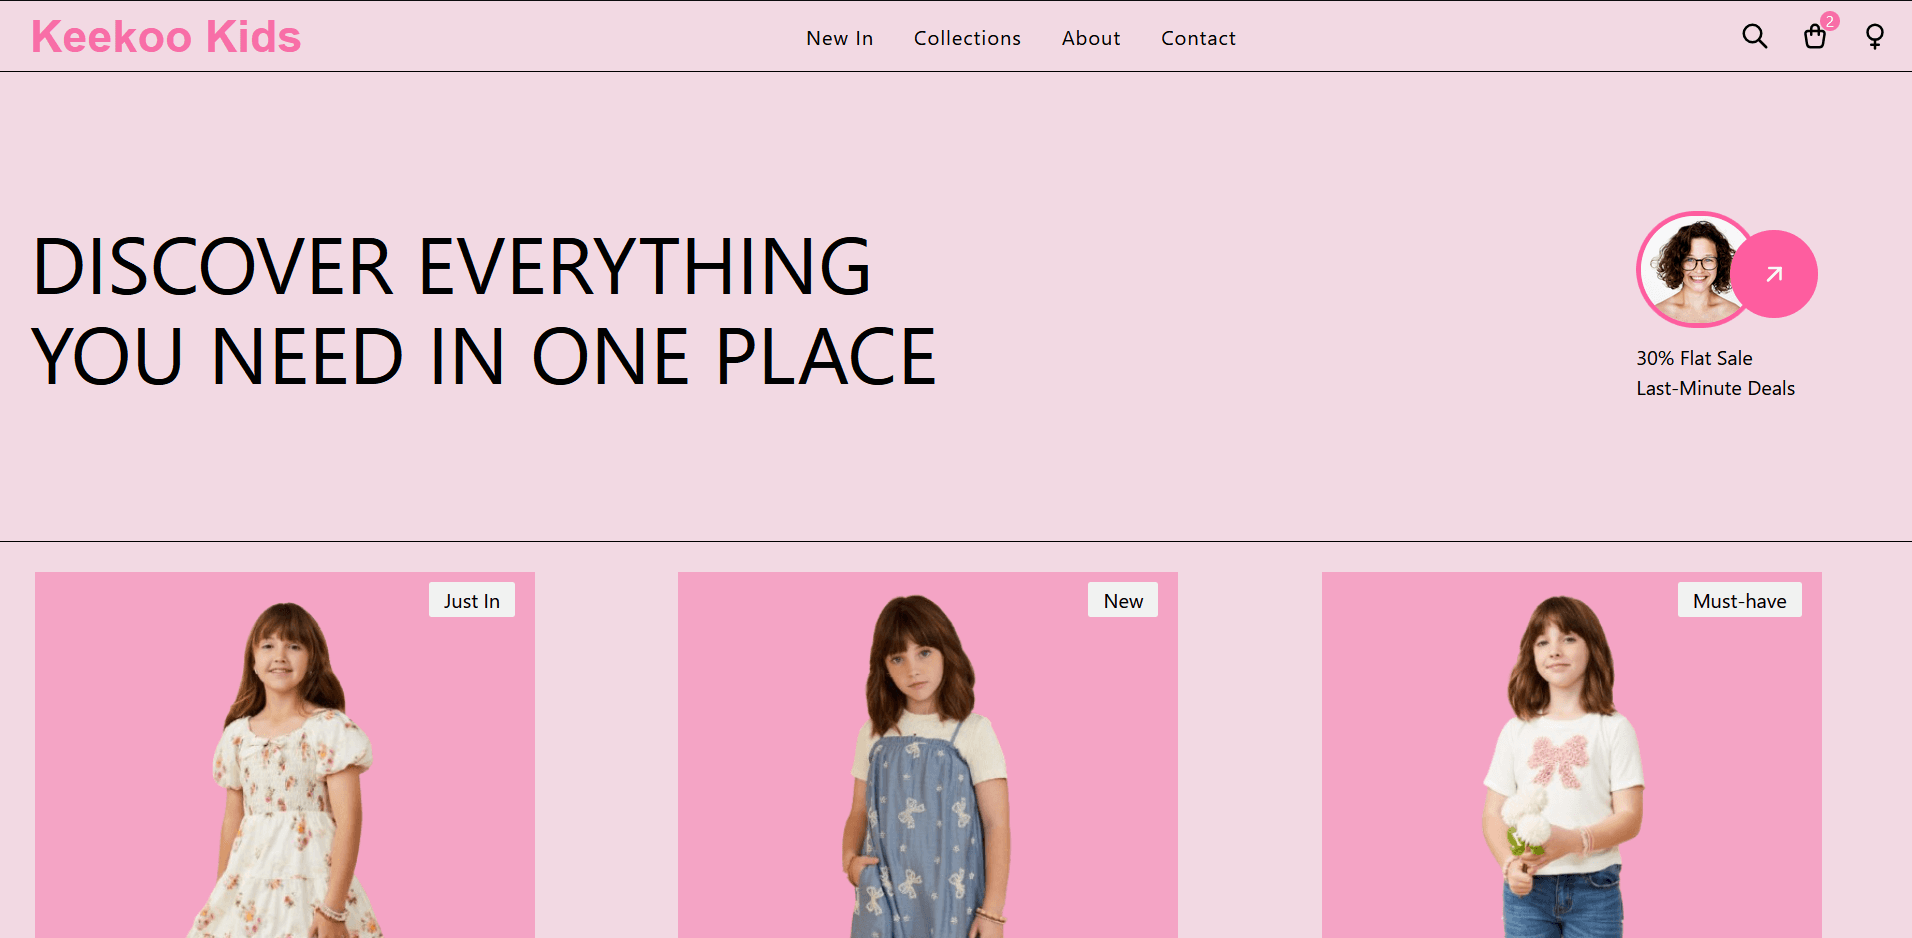Navigate to the About page
This screenshot has height=938, width=1912.
pyautogui.click(x=1091, y=38)
